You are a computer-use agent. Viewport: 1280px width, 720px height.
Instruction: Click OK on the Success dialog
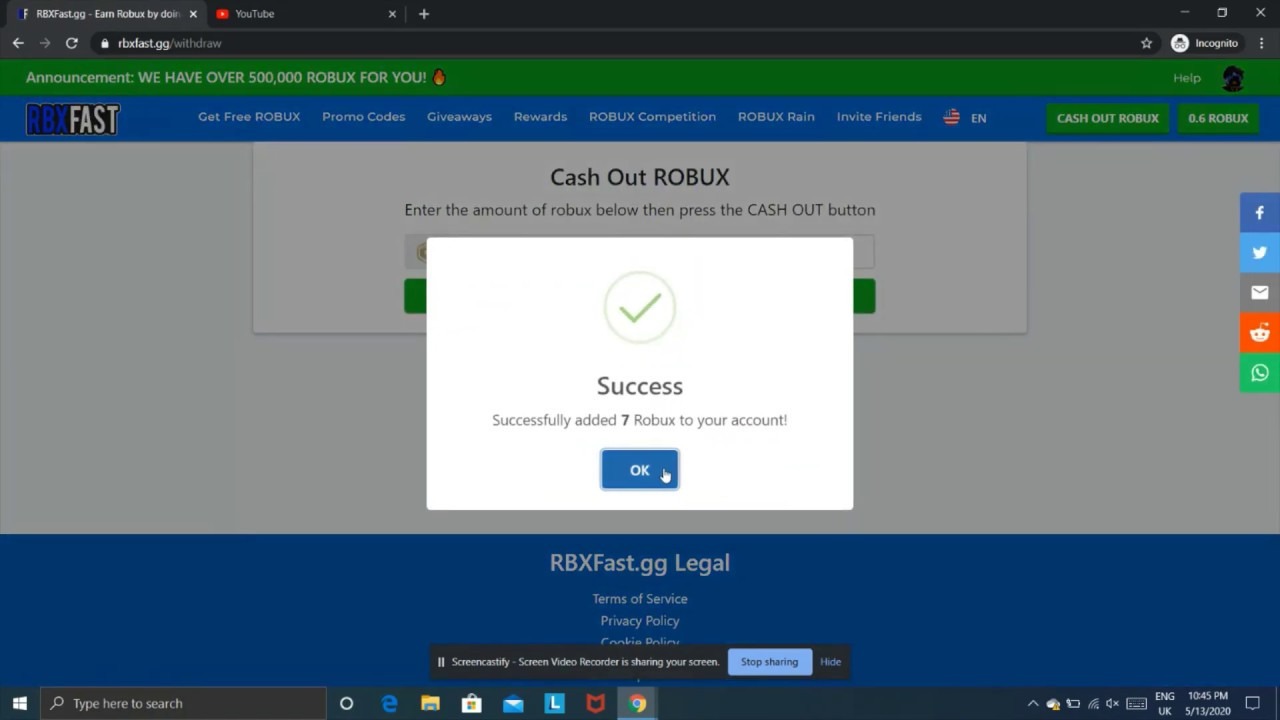click(639, 470)
